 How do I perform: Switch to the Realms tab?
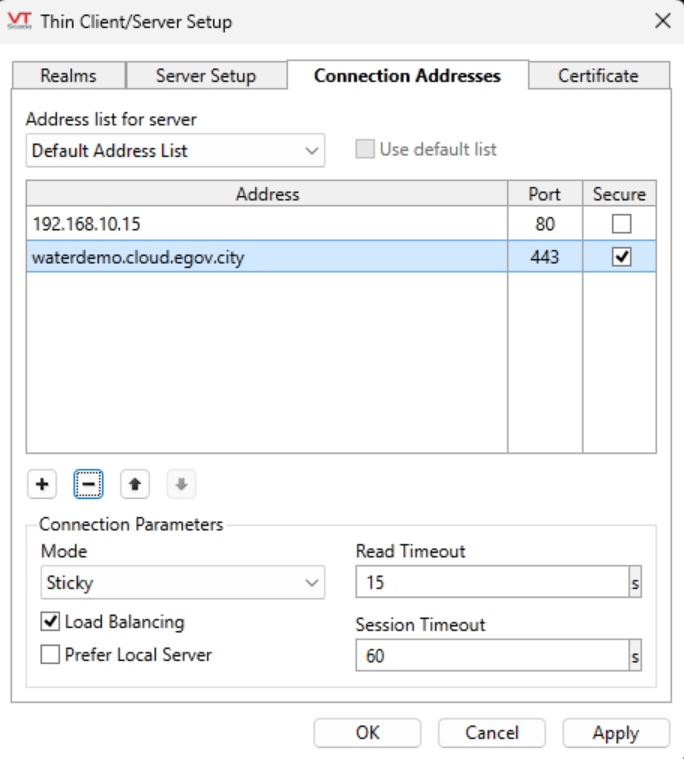click(69, 76)
